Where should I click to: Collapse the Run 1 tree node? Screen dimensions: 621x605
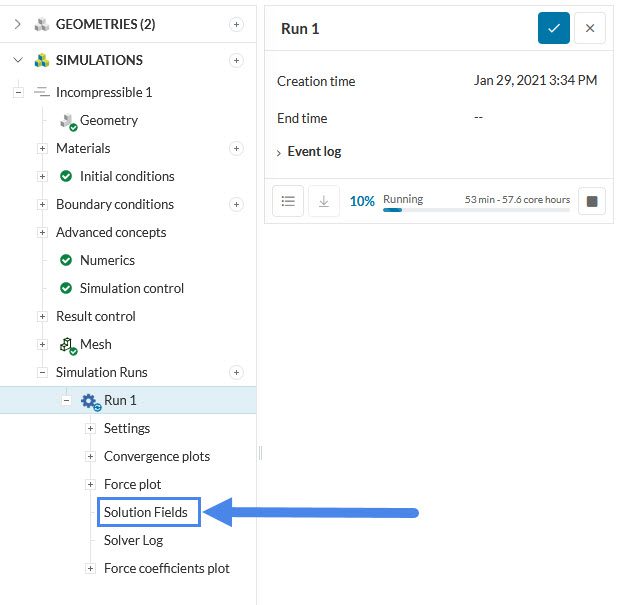[x=66, y=400]
